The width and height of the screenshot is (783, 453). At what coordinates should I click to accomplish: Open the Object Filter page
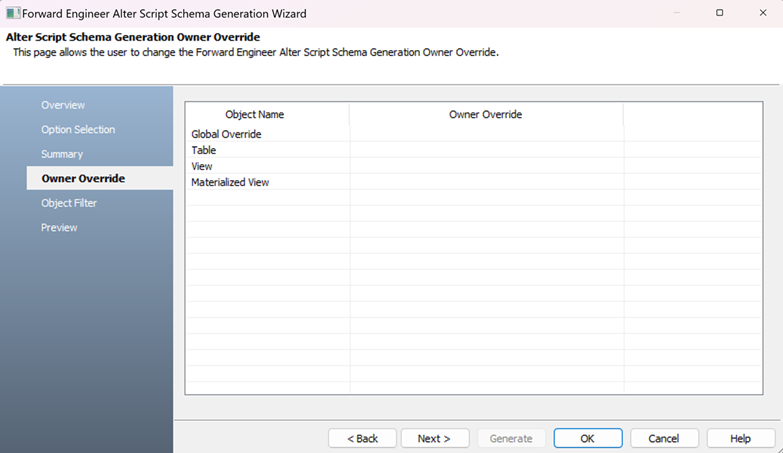(69, 203)
